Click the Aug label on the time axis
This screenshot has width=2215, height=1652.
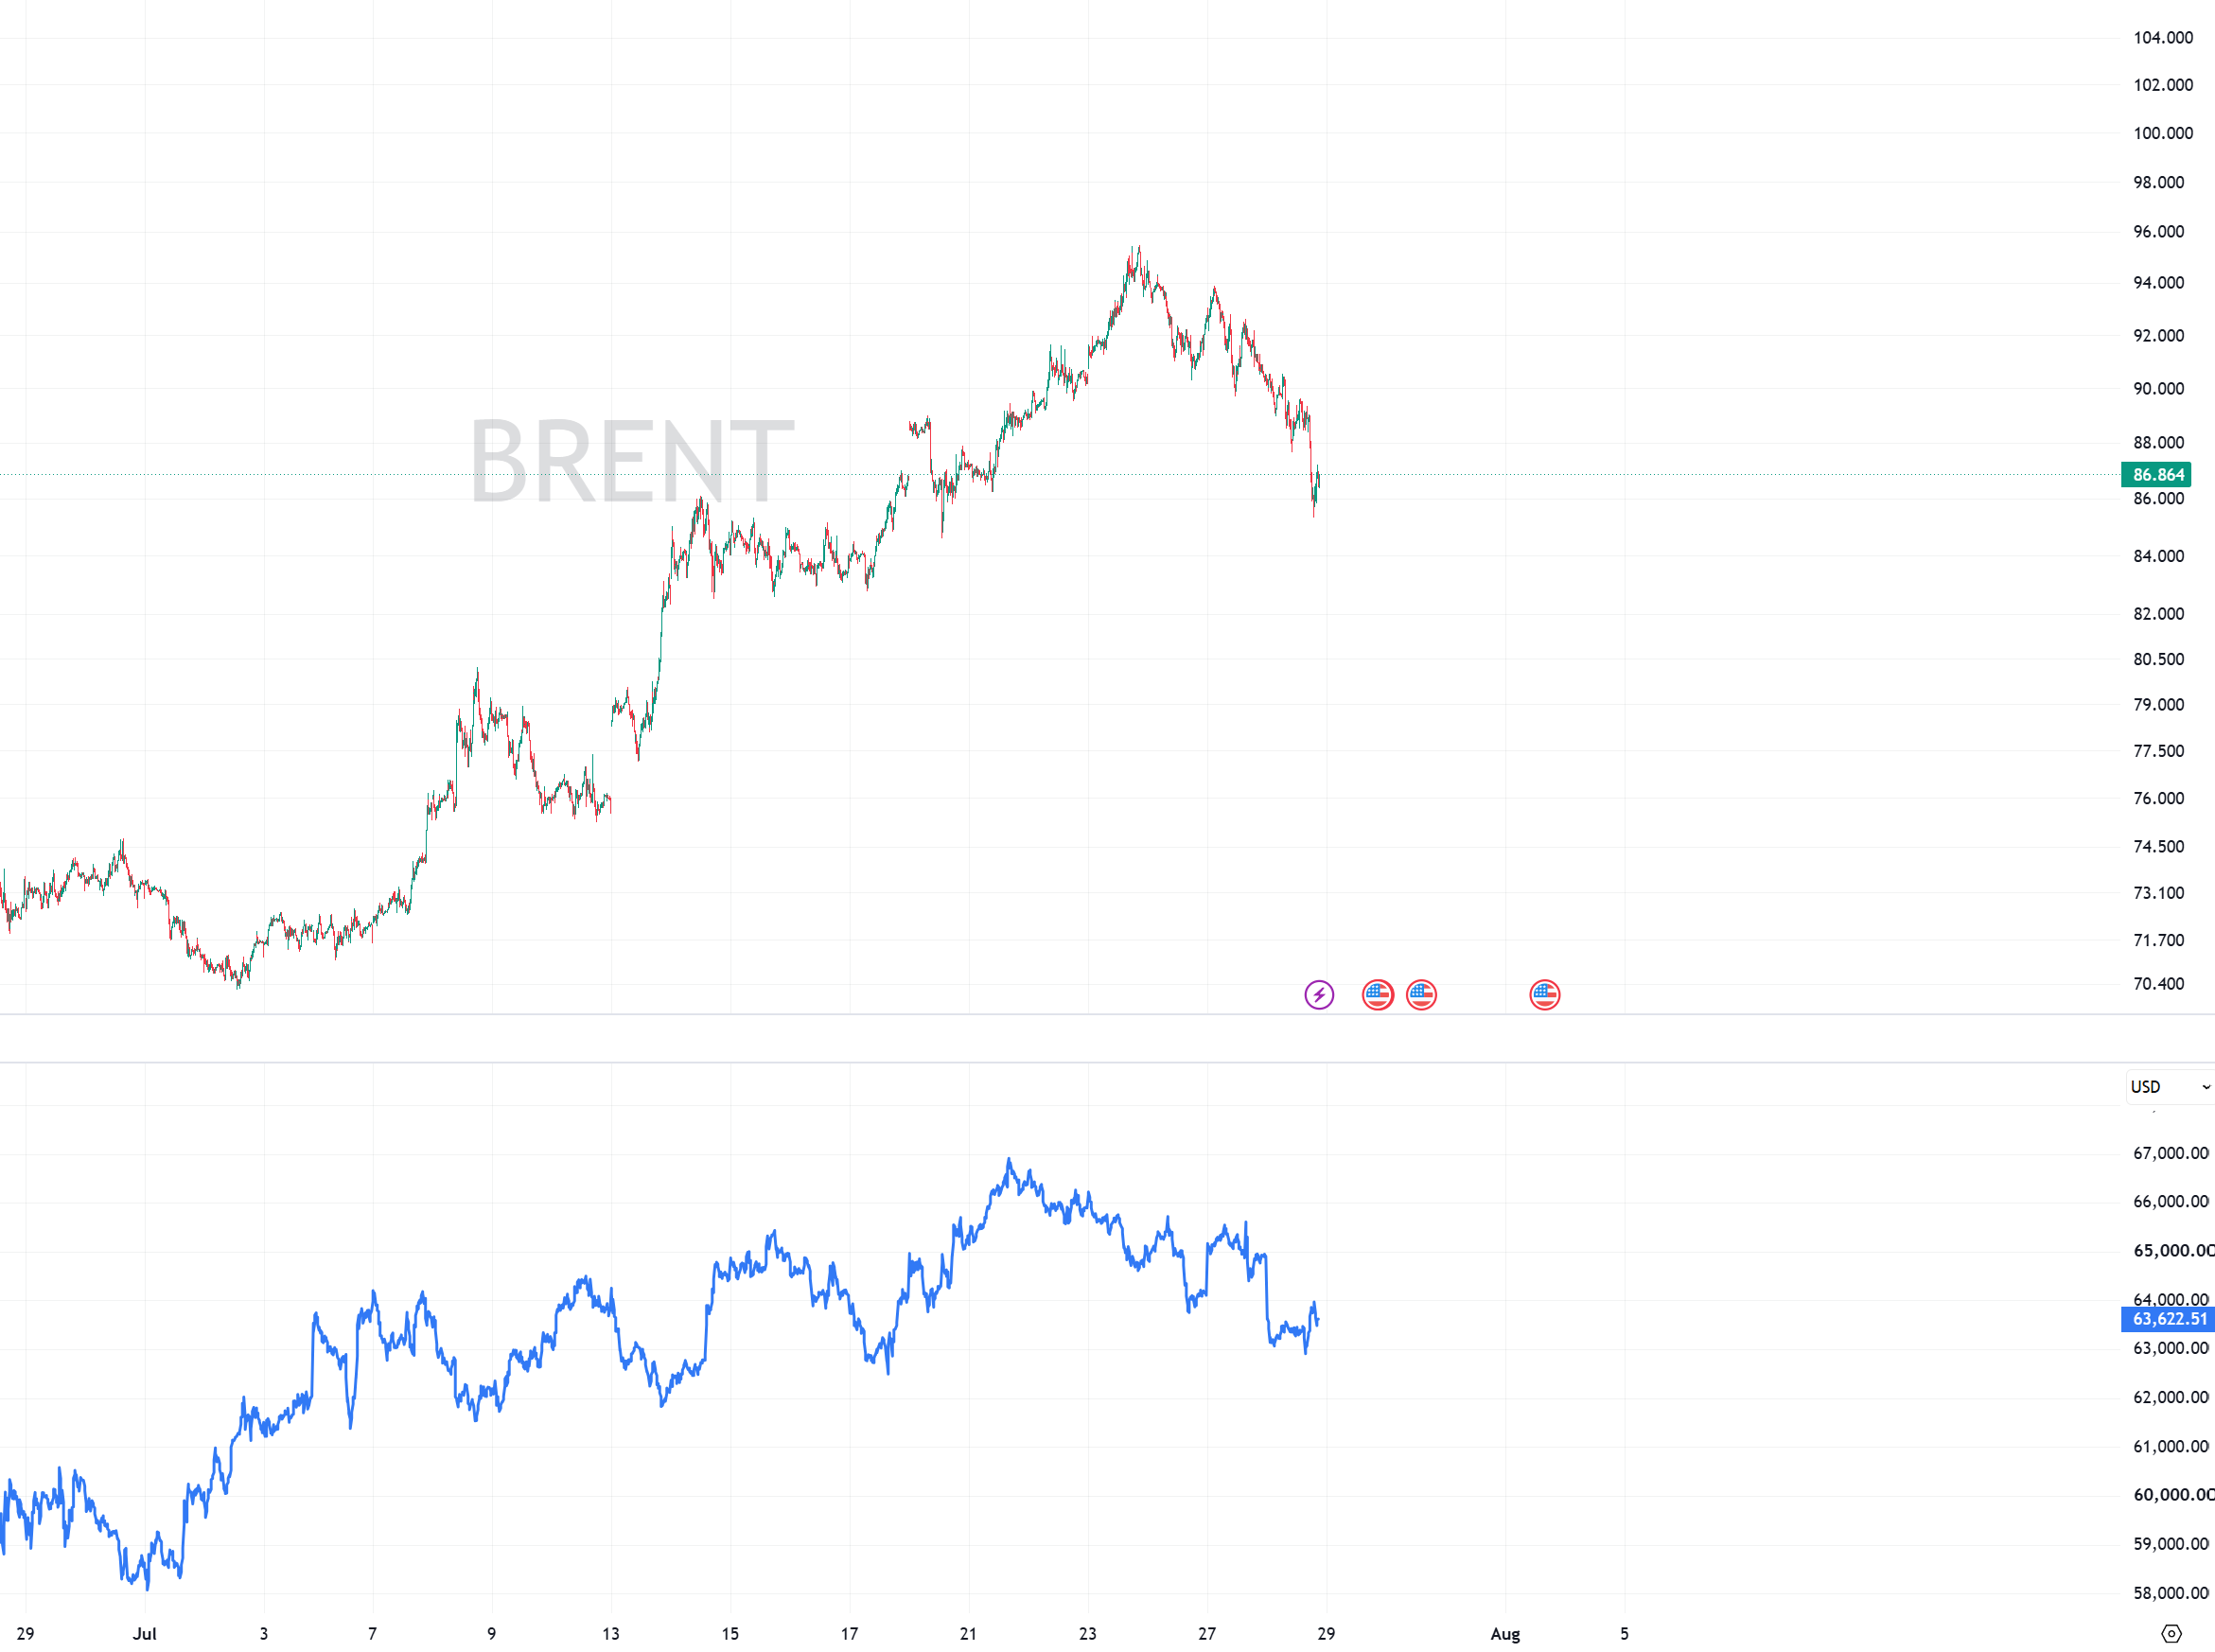[1505, 1634]
